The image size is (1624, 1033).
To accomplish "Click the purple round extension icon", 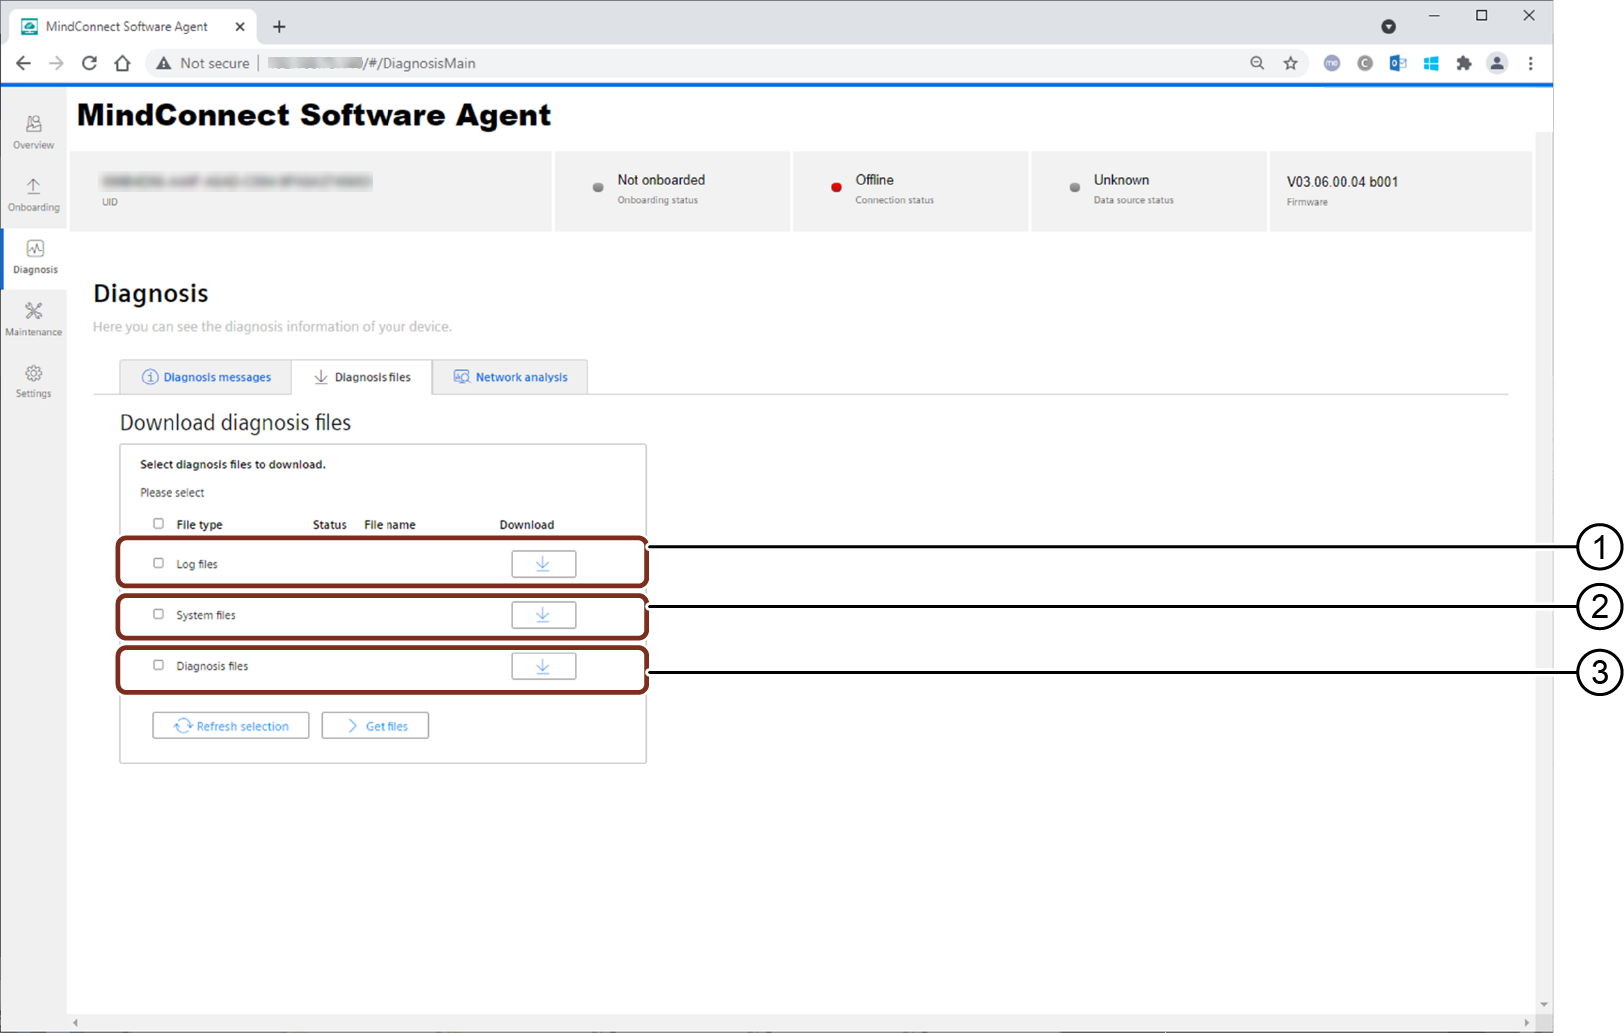I will [1332, 63].
